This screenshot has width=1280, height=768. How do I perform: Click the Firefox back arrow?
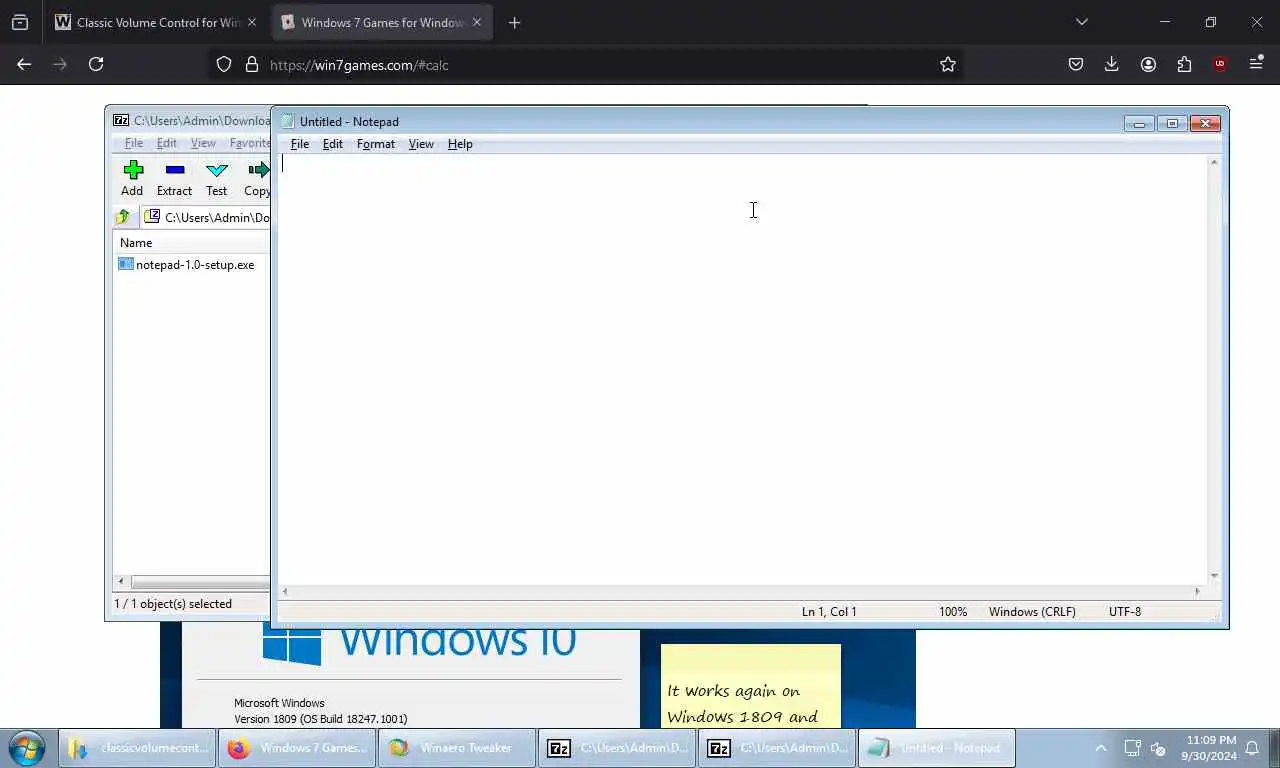(24, 64)
